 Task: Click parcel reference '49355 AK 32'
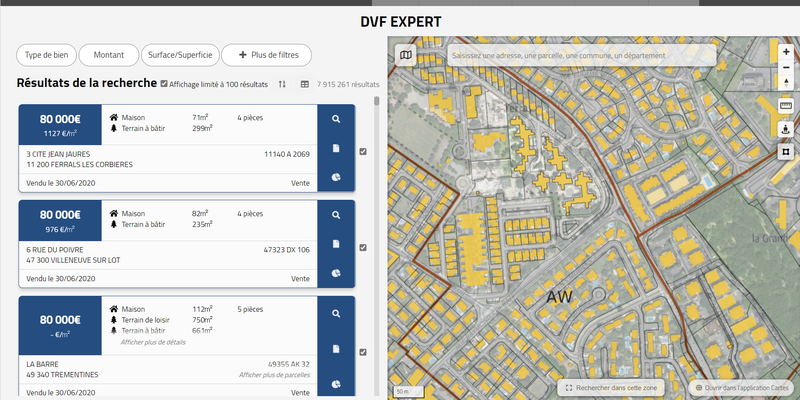289,364
